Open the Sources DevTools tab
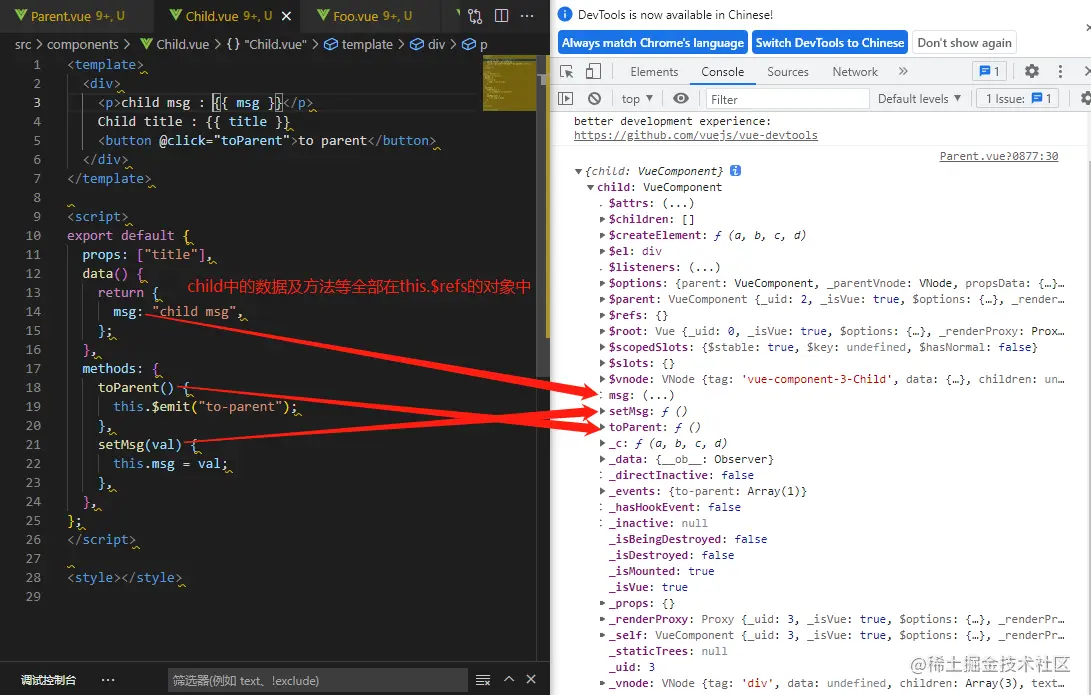Screen dimensions: 1091x695 point(788,72)
